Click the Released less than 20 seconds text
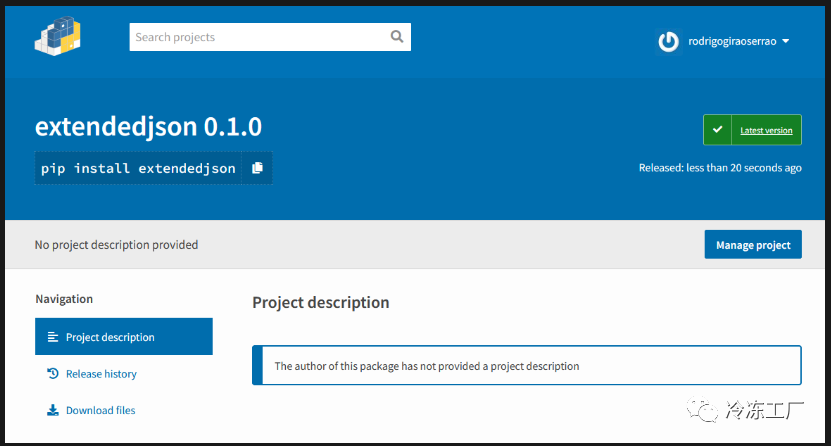 coord(720,168)
